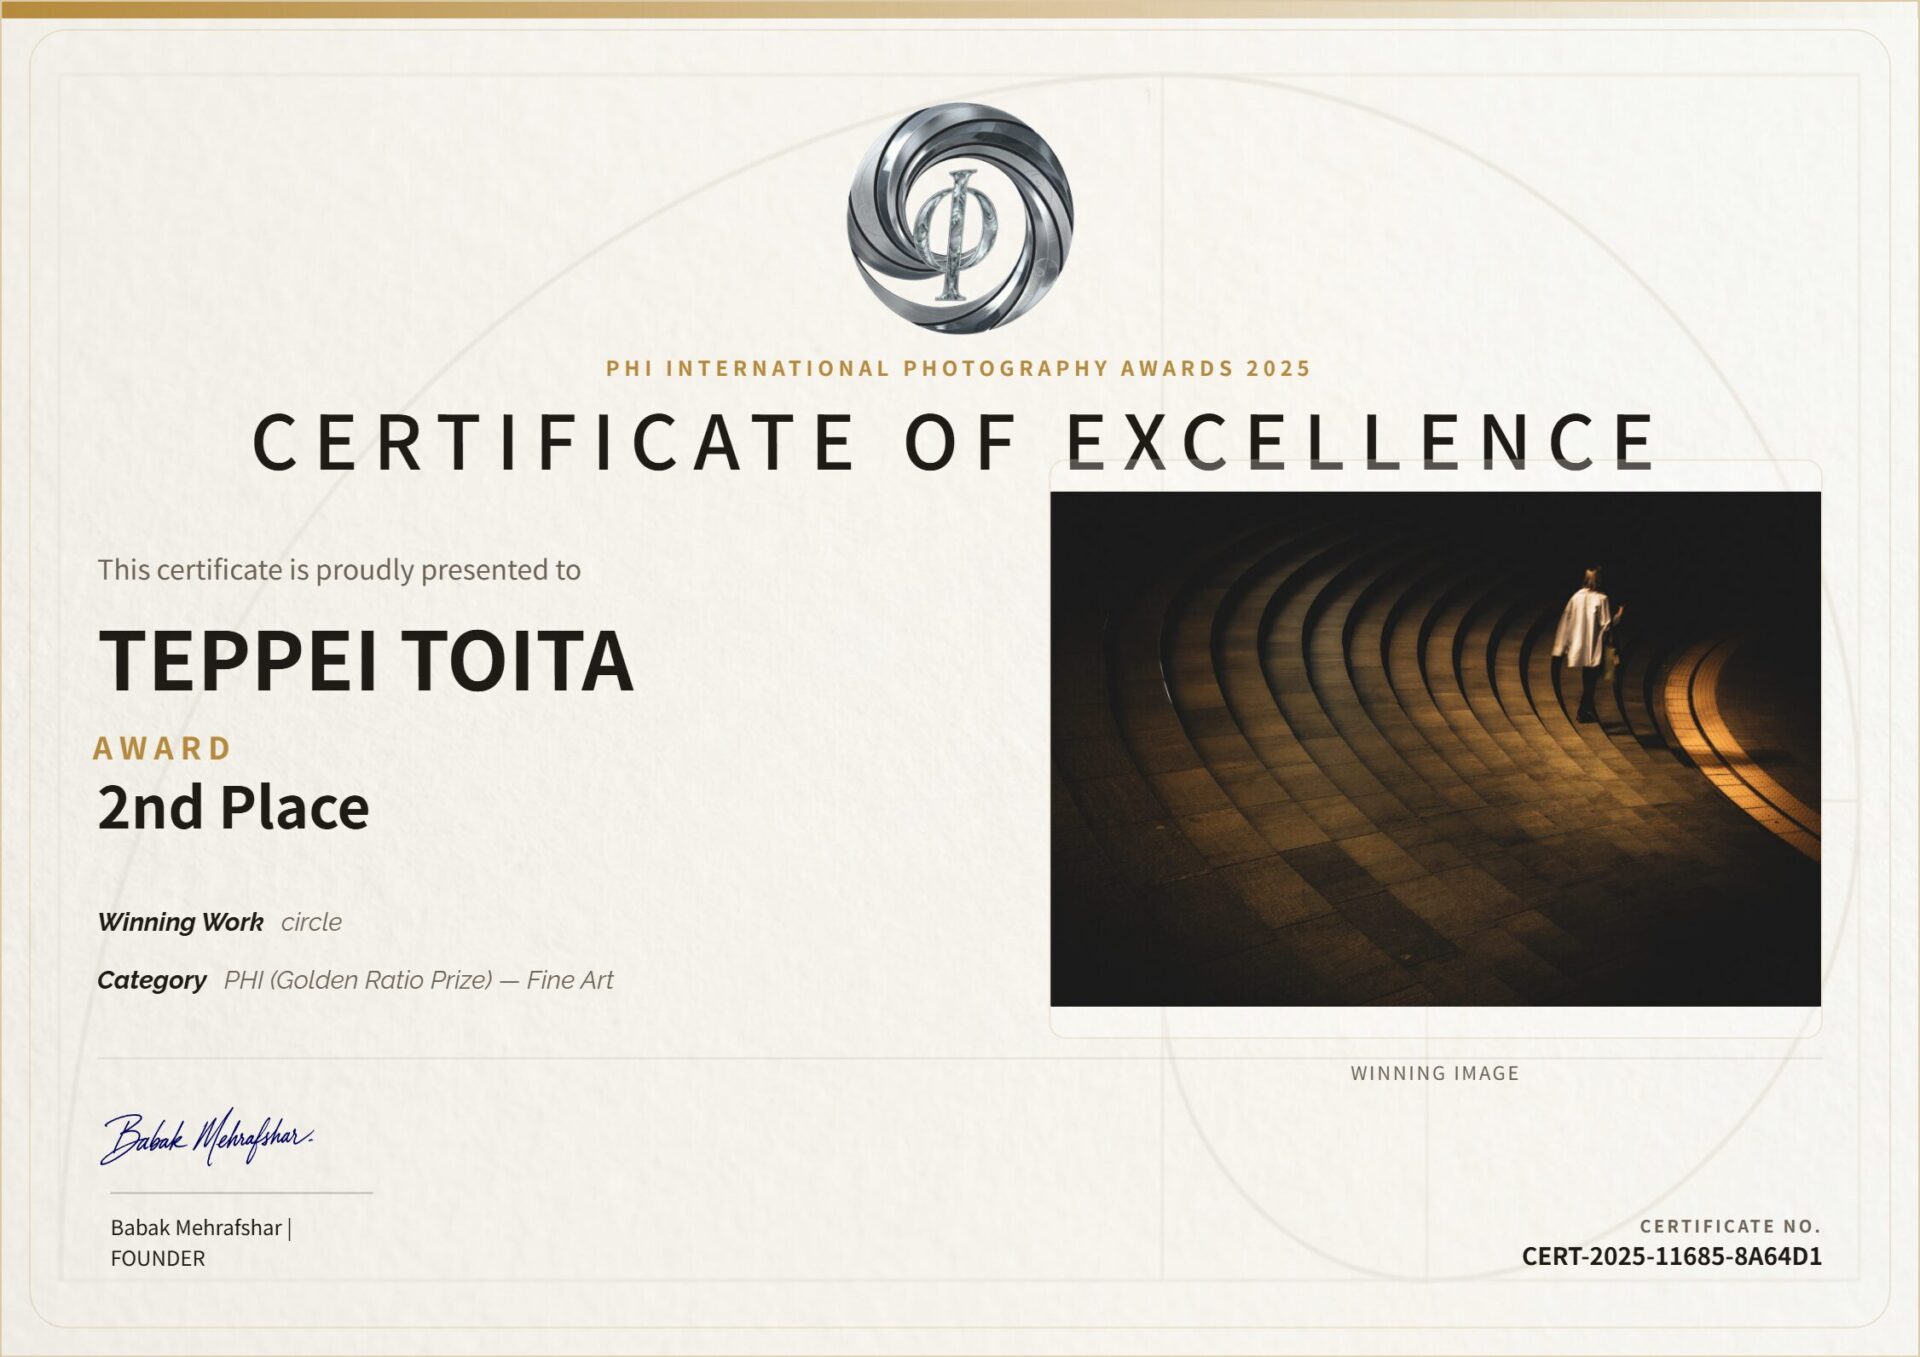Click the 'WINNING IMAGE' caption
1920x1357 pixels.
click(x=1435, y=1073)
